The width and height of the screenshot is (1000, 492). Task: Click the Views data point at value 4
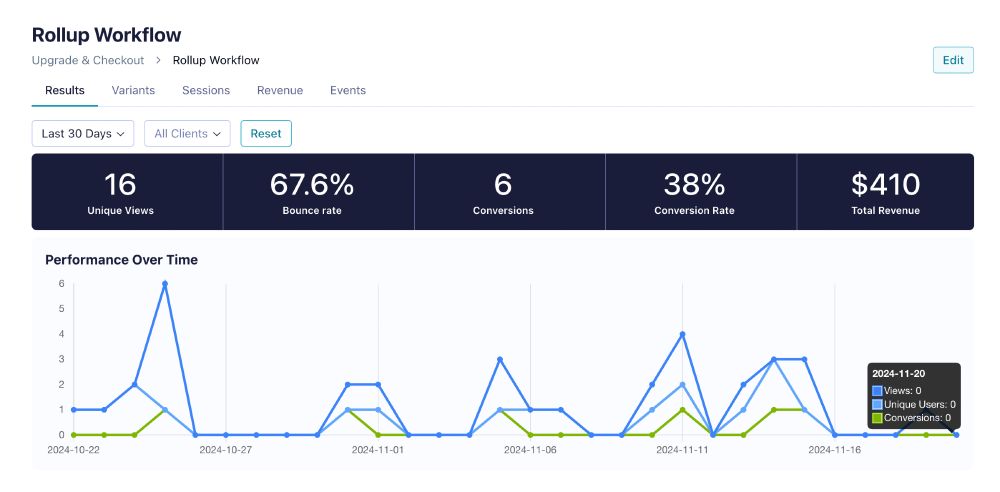pyautogui.click(x=682, y=334)
